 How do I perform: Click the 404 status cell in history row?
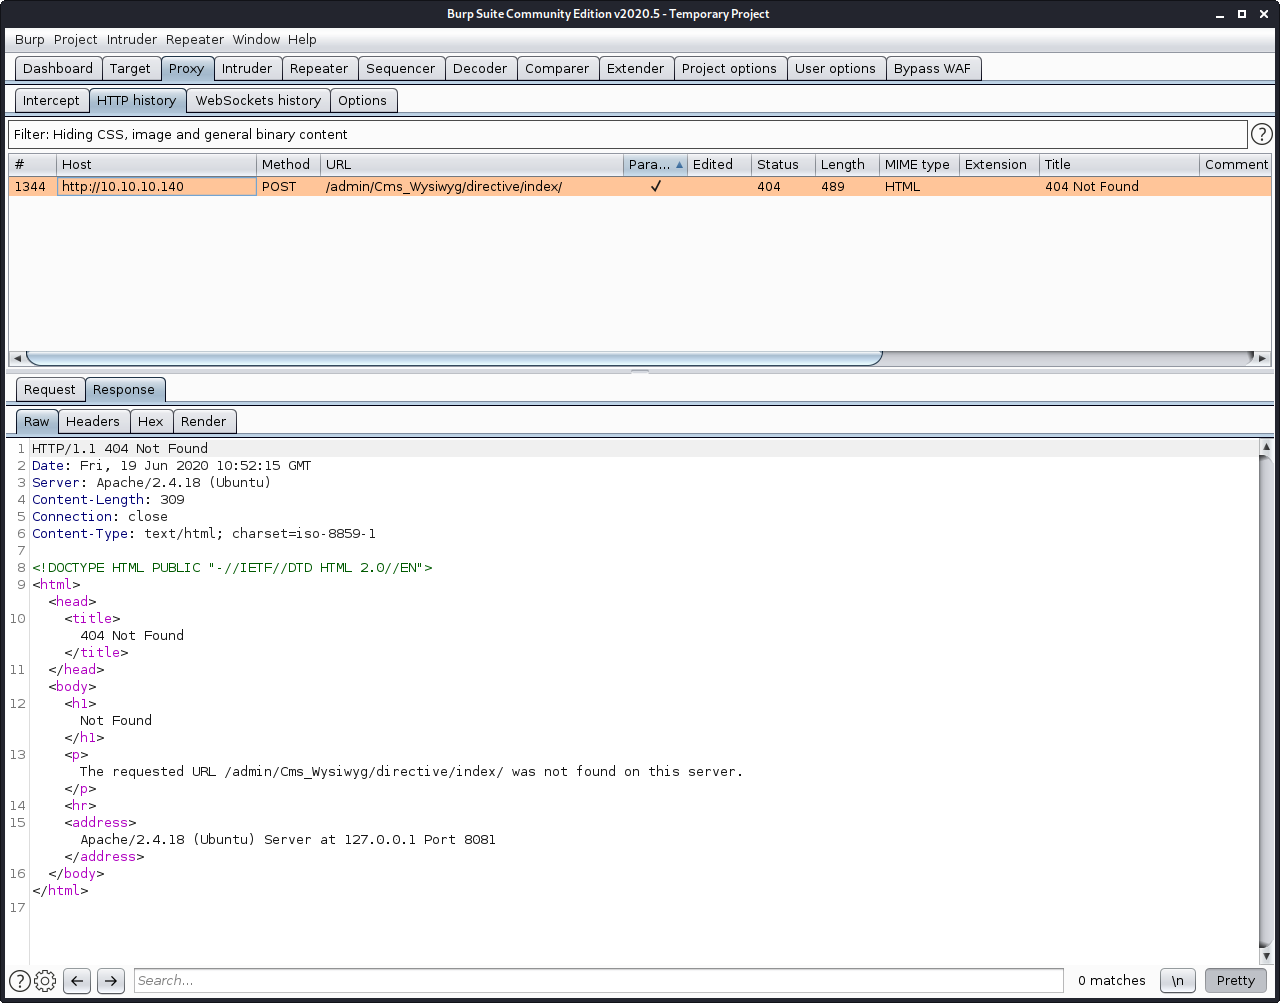(783, 187)
